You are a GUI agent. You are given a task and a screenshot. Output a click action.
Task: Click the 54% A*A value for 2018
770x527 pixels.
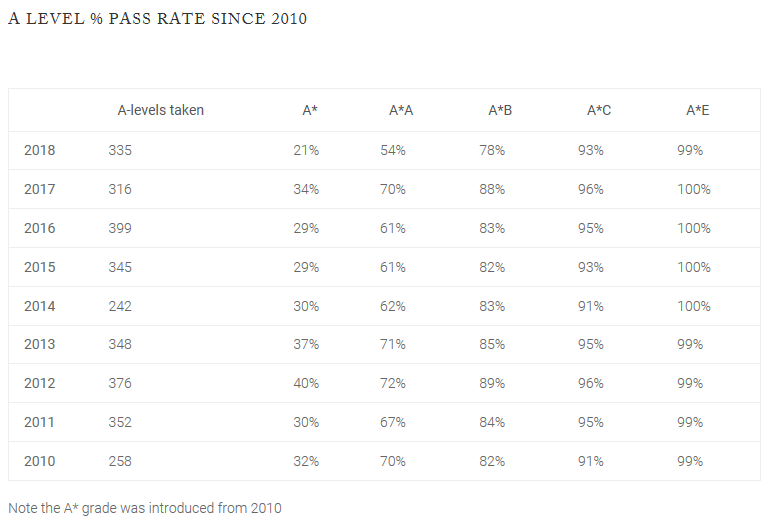coord(393,150)
